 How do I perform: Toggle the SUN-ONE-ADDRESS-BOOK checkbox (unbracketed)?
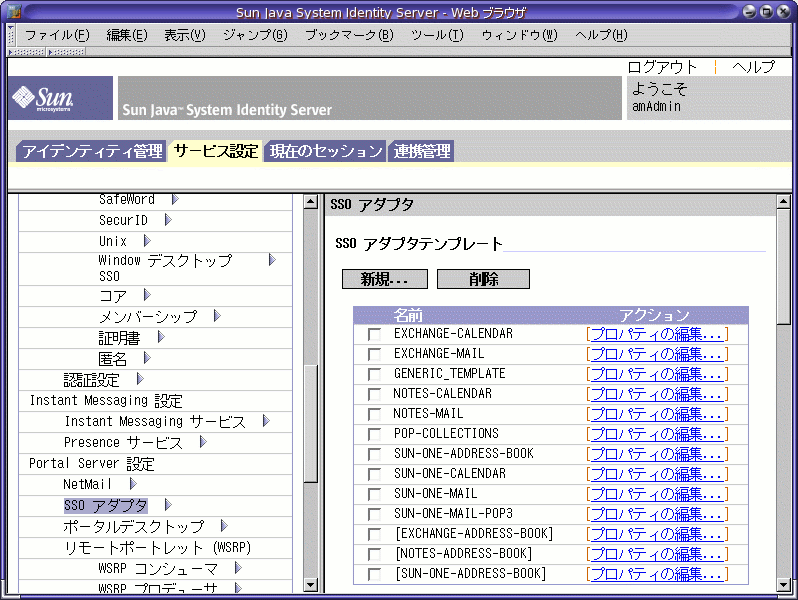click(374, 454)
